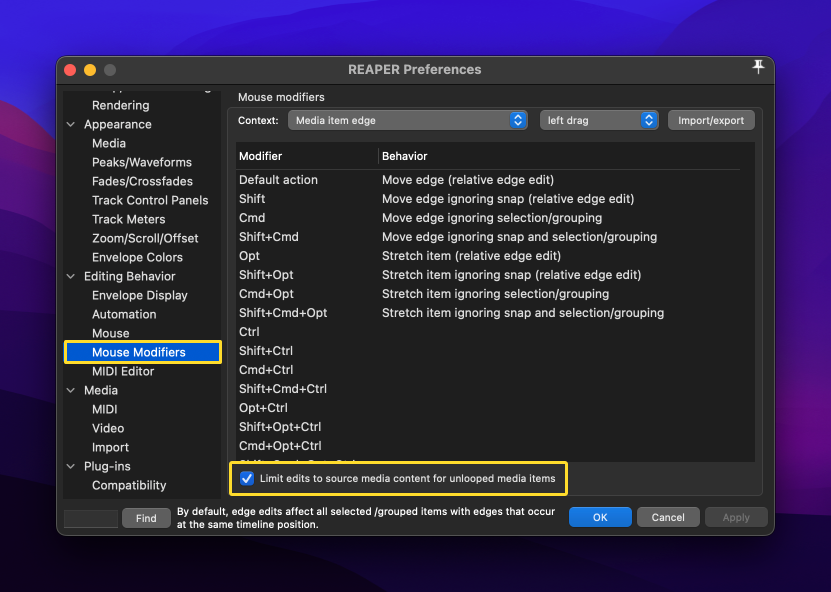Select the Appearance category label
The width and height of the screenshot is (831, 592).
118,125
